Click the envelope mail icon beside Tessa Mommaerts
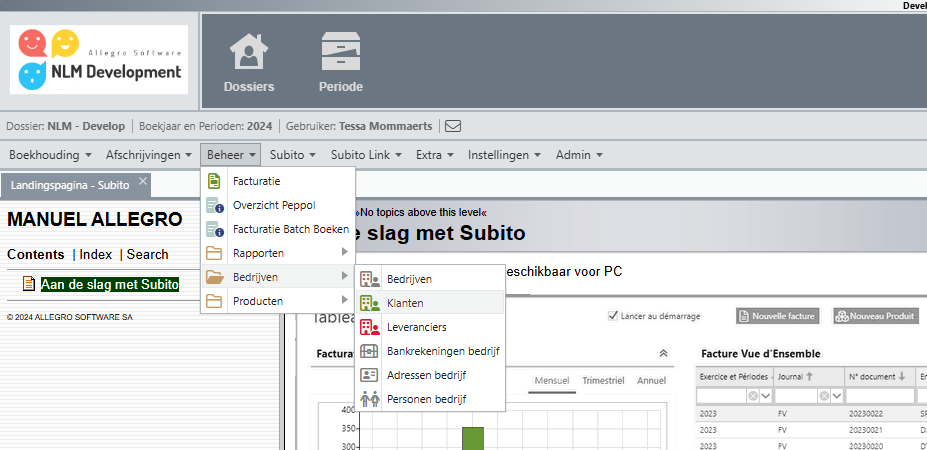This screenshot has width=927, height=450. (x=453, y=126)
